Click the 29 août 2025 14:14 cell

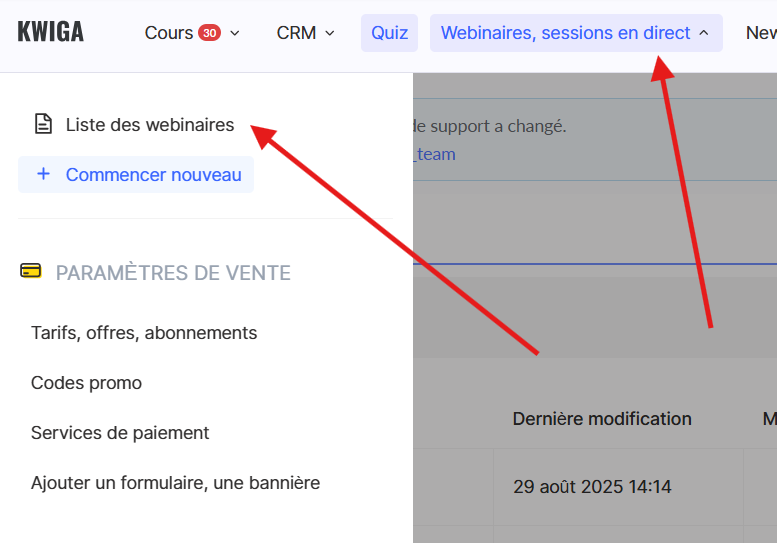pos(592,487)
